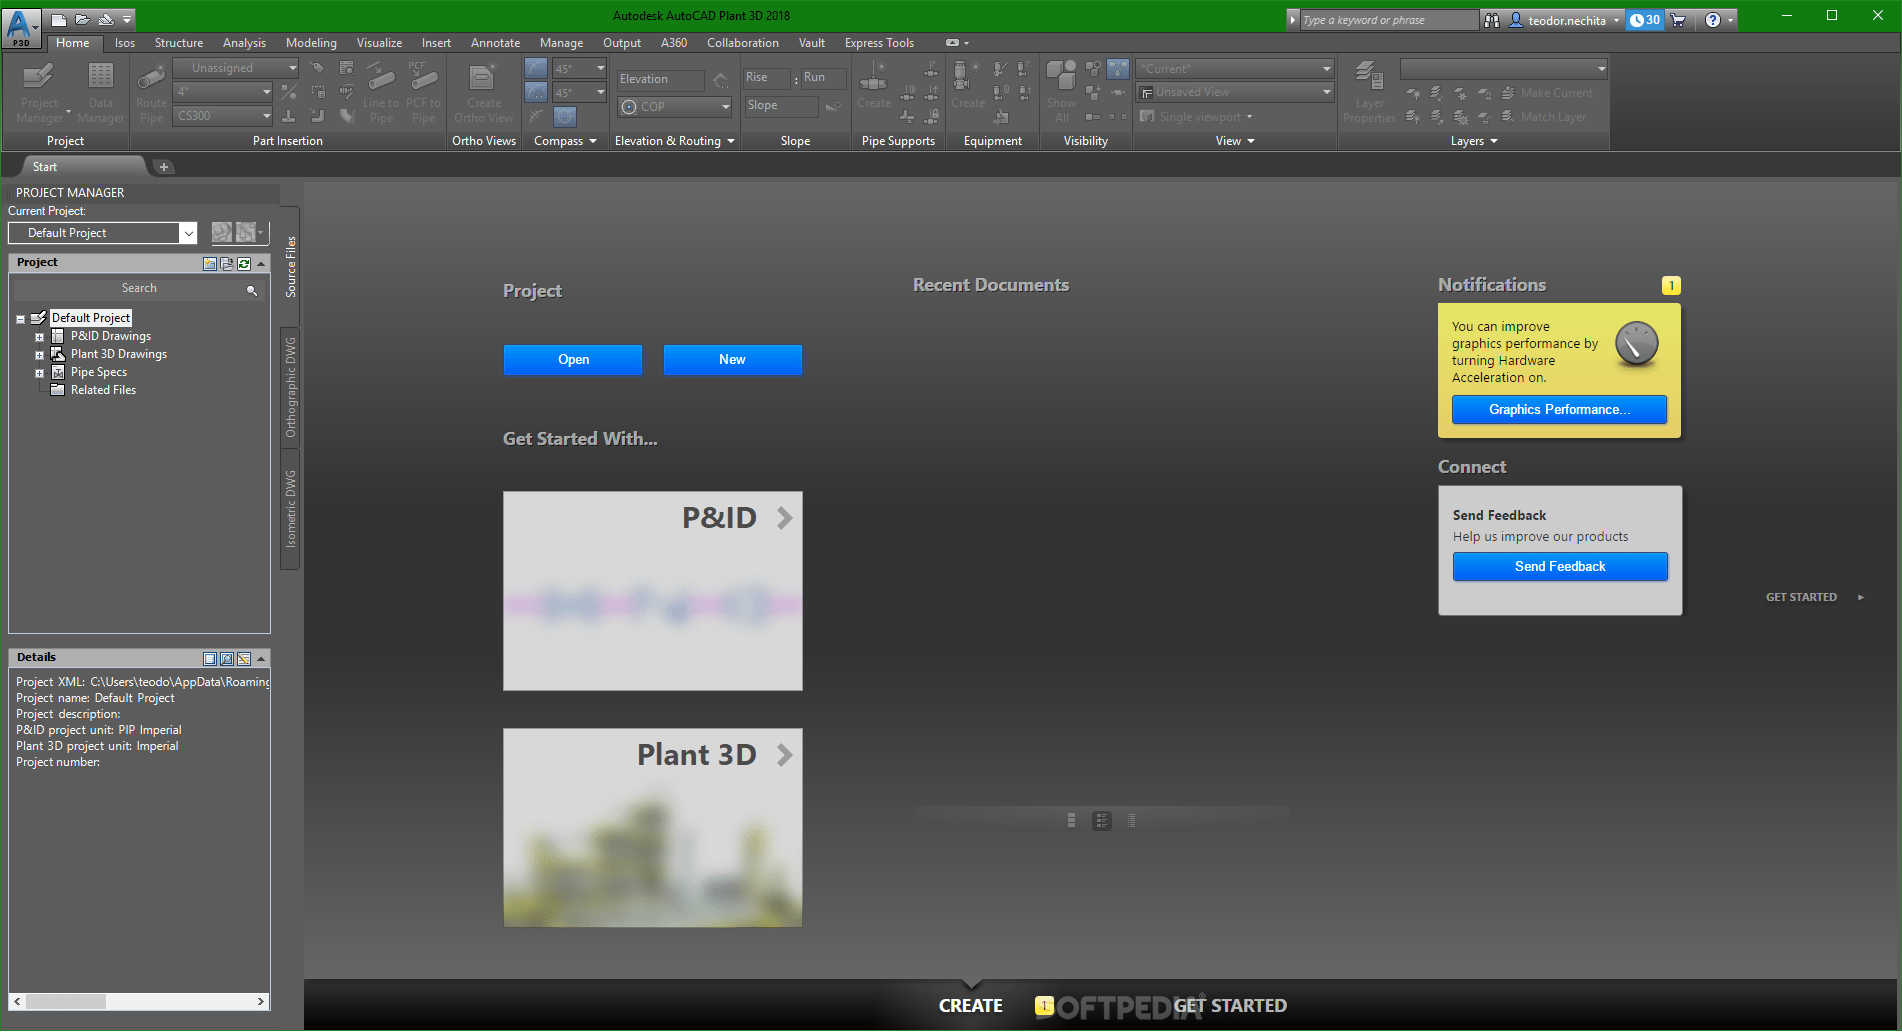The image size is (1902, 1035).
Task: Click the Preview icon in Details header
Action: [x=227, y=659]
